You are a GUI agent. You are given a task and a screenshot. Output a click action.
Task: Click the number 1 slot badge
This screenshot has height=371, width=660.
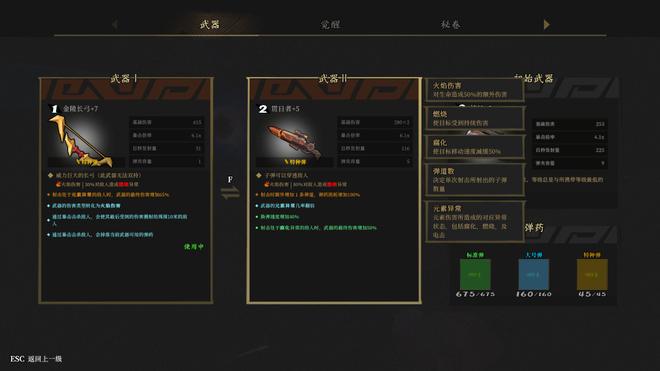[x=54, y=109]
